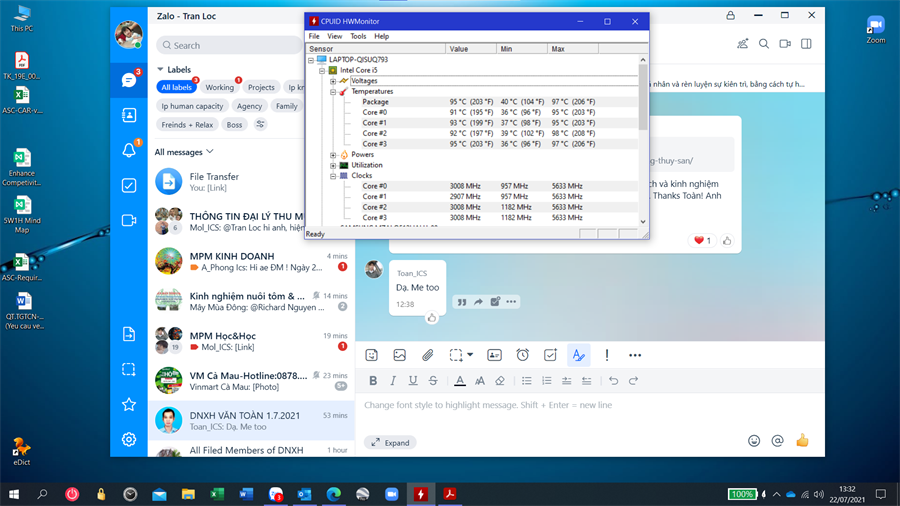Open the font color picker

(x=459, y=381)
